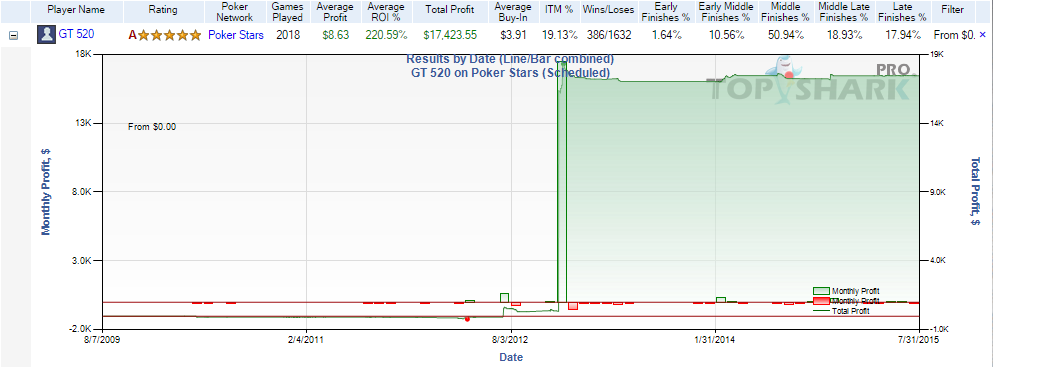Sort by the Games Played column header
Viewport: 1047px width, 367px height.
[288, 12]
